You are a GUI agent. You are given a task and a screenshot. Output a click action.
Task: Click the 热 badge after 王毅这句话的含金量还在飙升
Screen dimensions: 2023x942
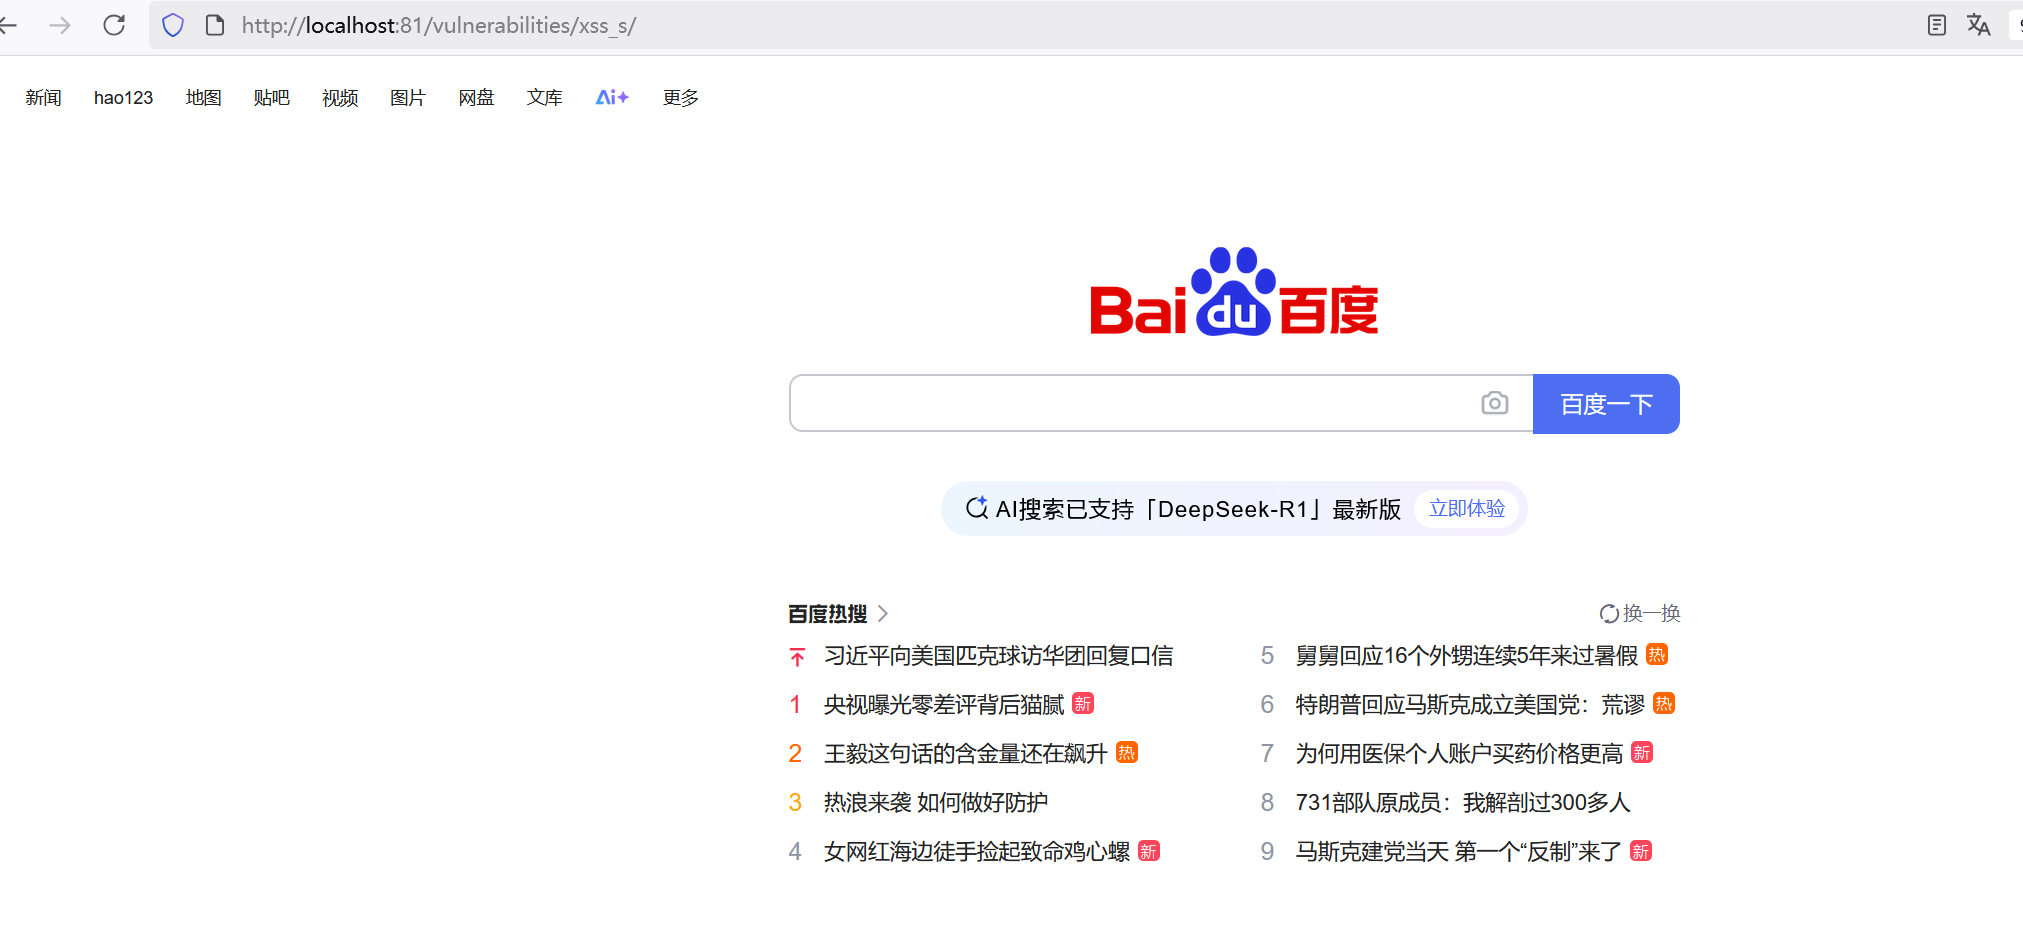coord(1127,753)
